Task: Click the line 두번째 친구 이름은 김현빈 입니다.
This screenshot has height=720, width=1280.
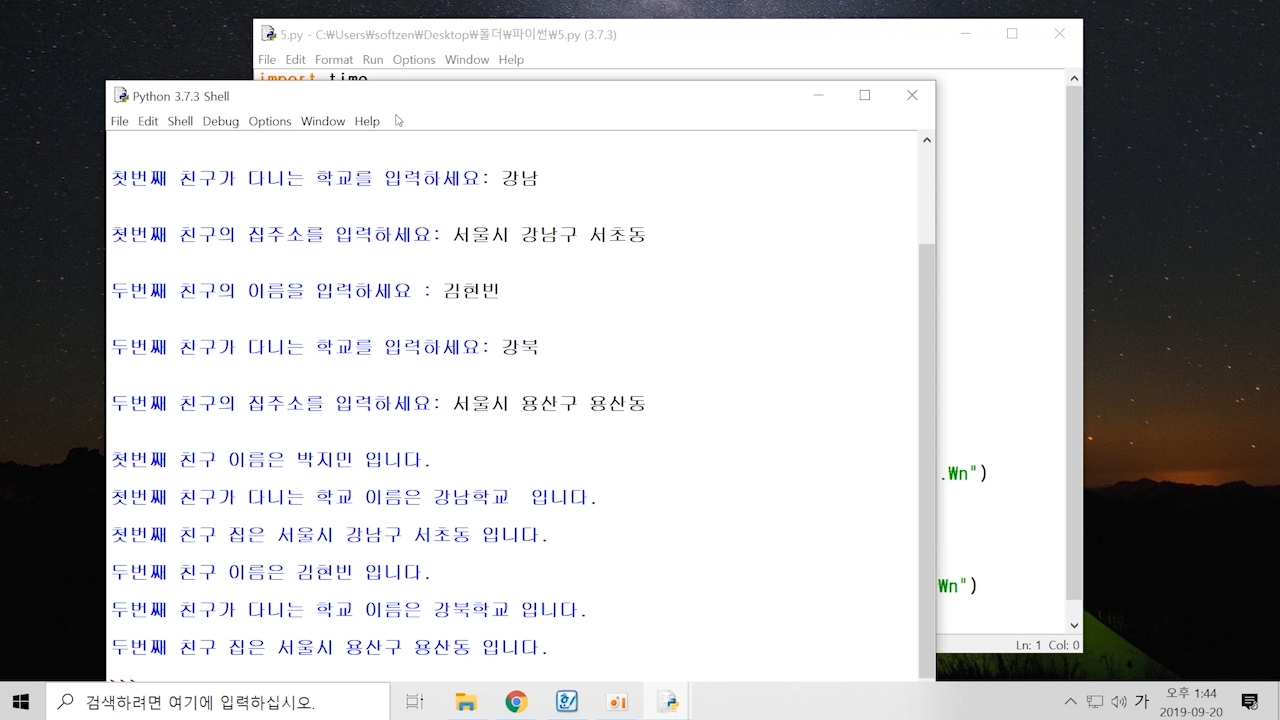Action: [271, 572]
